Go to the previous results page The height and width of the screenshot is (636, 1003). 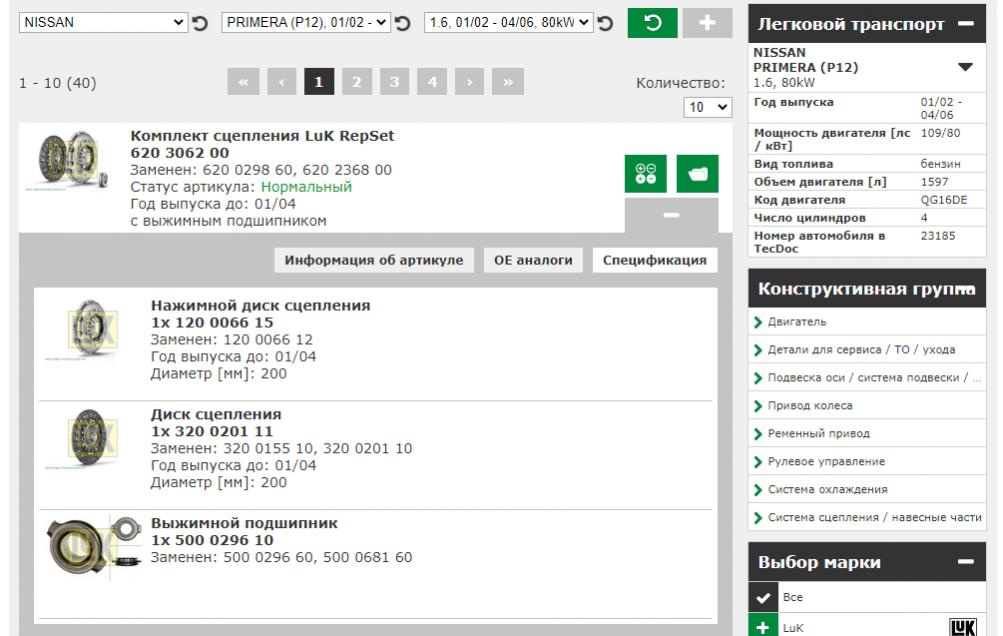coord(281,82)
